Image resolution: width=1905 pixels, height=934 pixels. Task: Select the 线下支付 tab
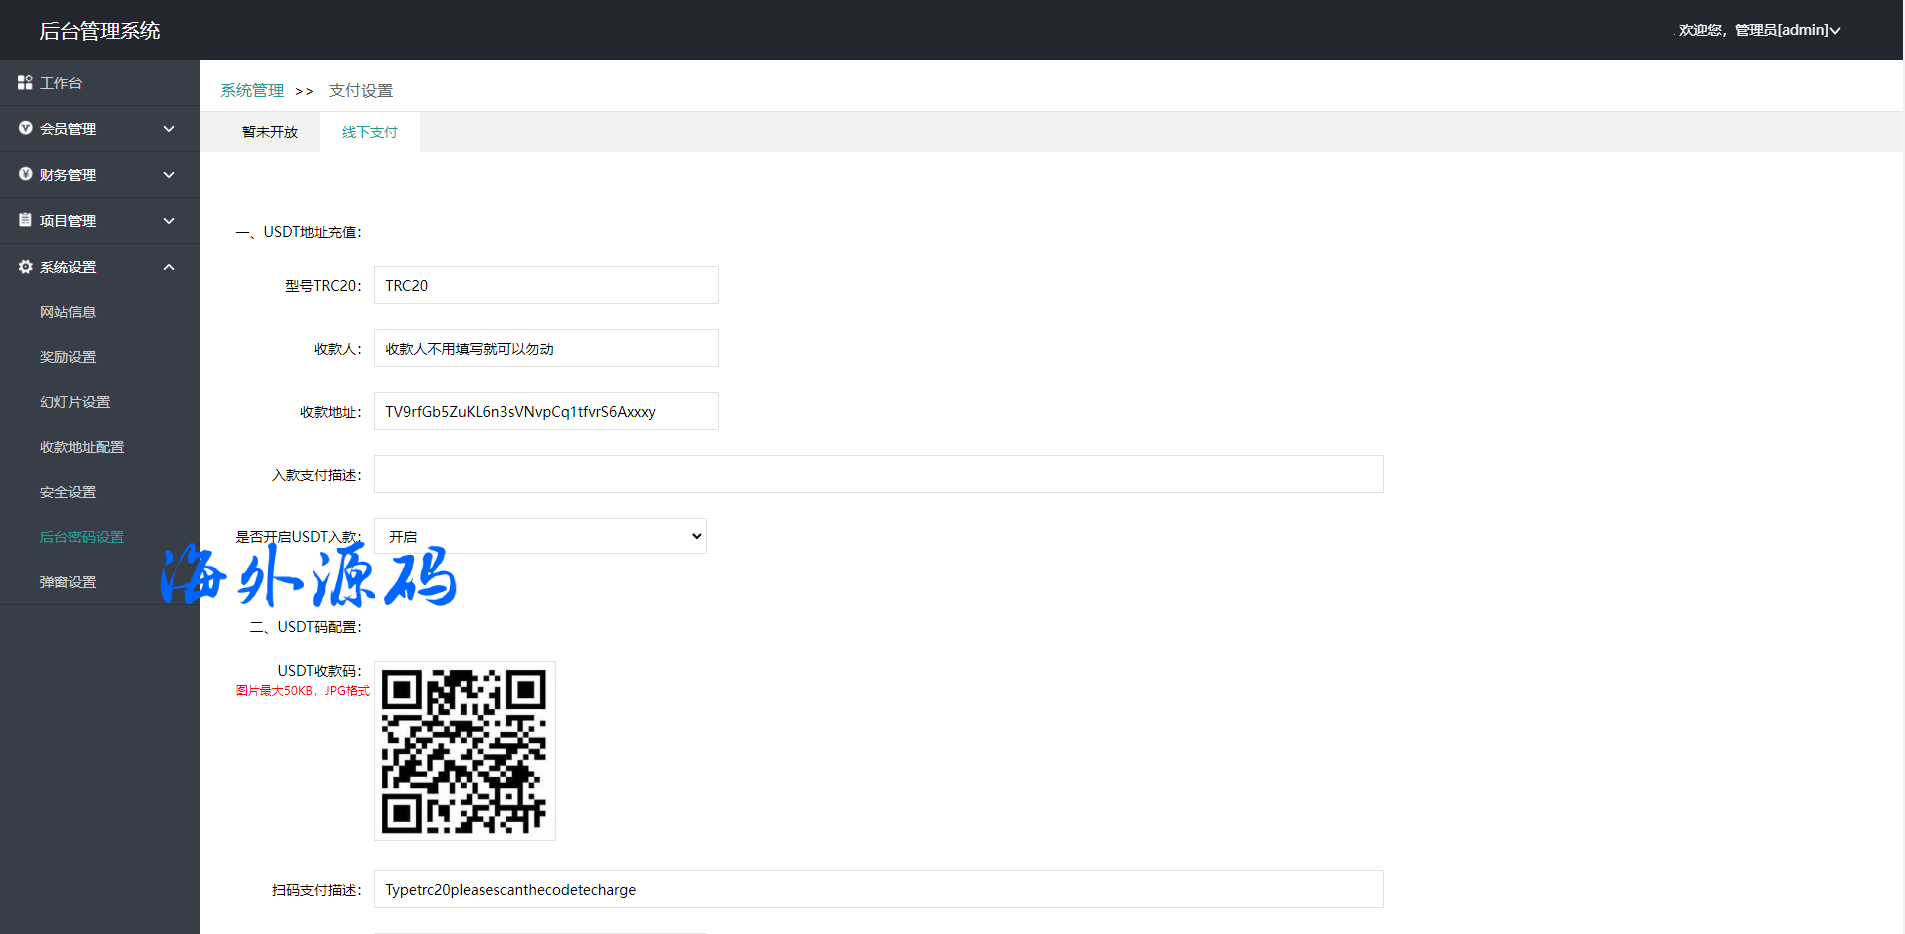click(370, 132)
